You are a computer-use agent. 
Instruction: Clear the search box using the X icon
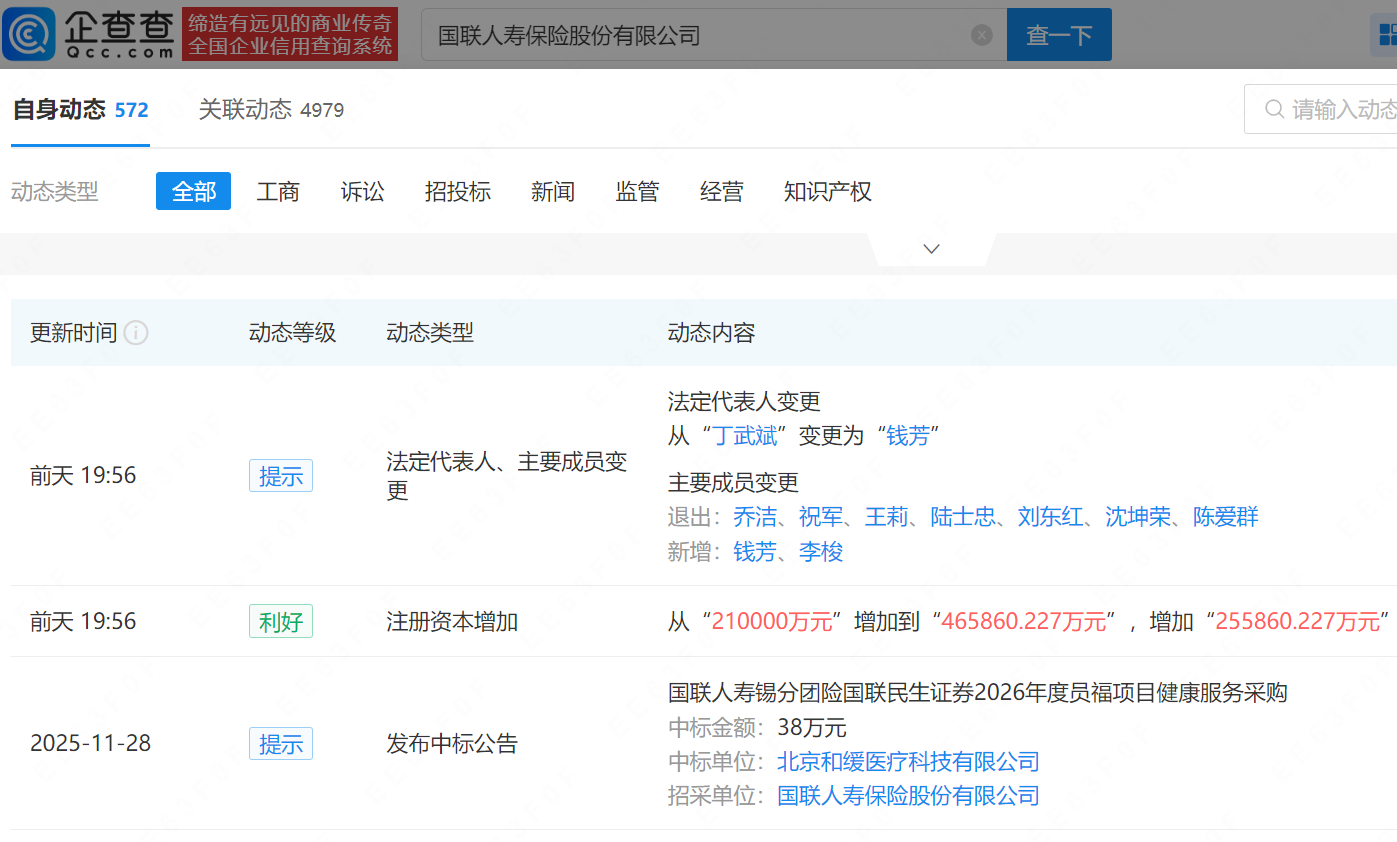(x=981, y=34)
